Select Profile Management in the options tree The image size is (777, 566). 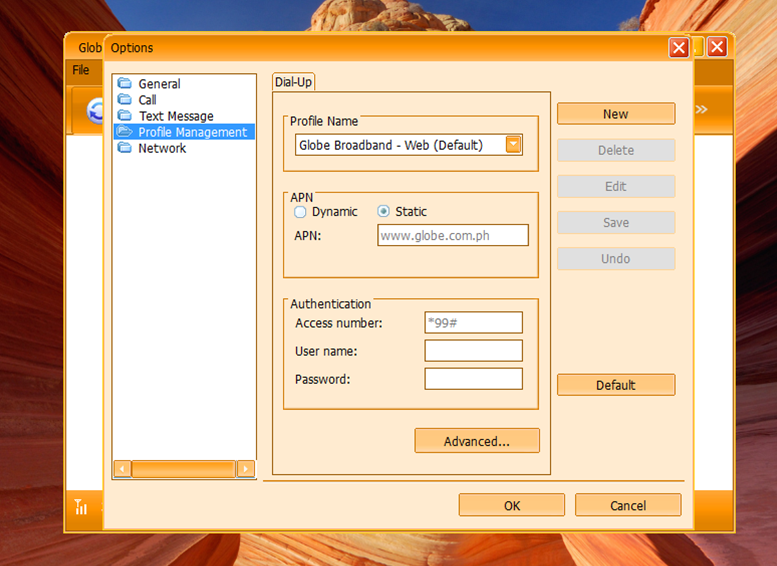coord(192,132)
